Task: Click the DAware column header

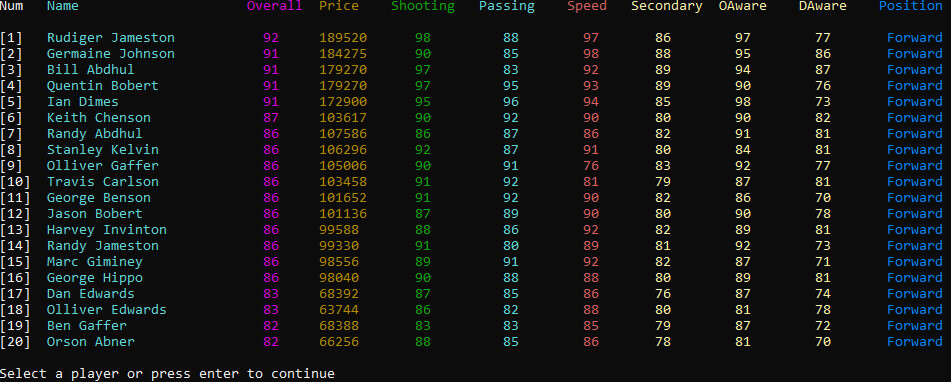Action: pos(823,6)
